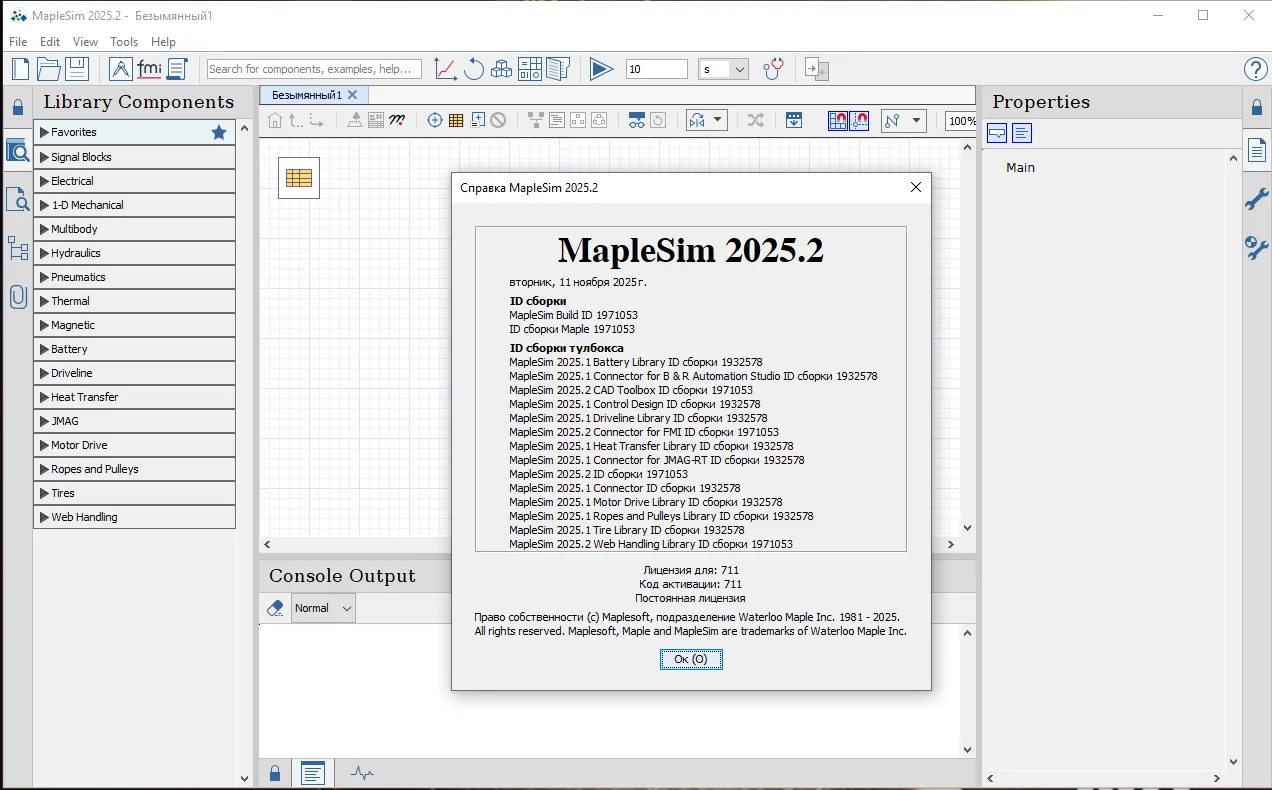The height and width of the screenshot is (790, 1272).
Task: Click the stethoscope diagnostics icon
Action: pos(773,69)
